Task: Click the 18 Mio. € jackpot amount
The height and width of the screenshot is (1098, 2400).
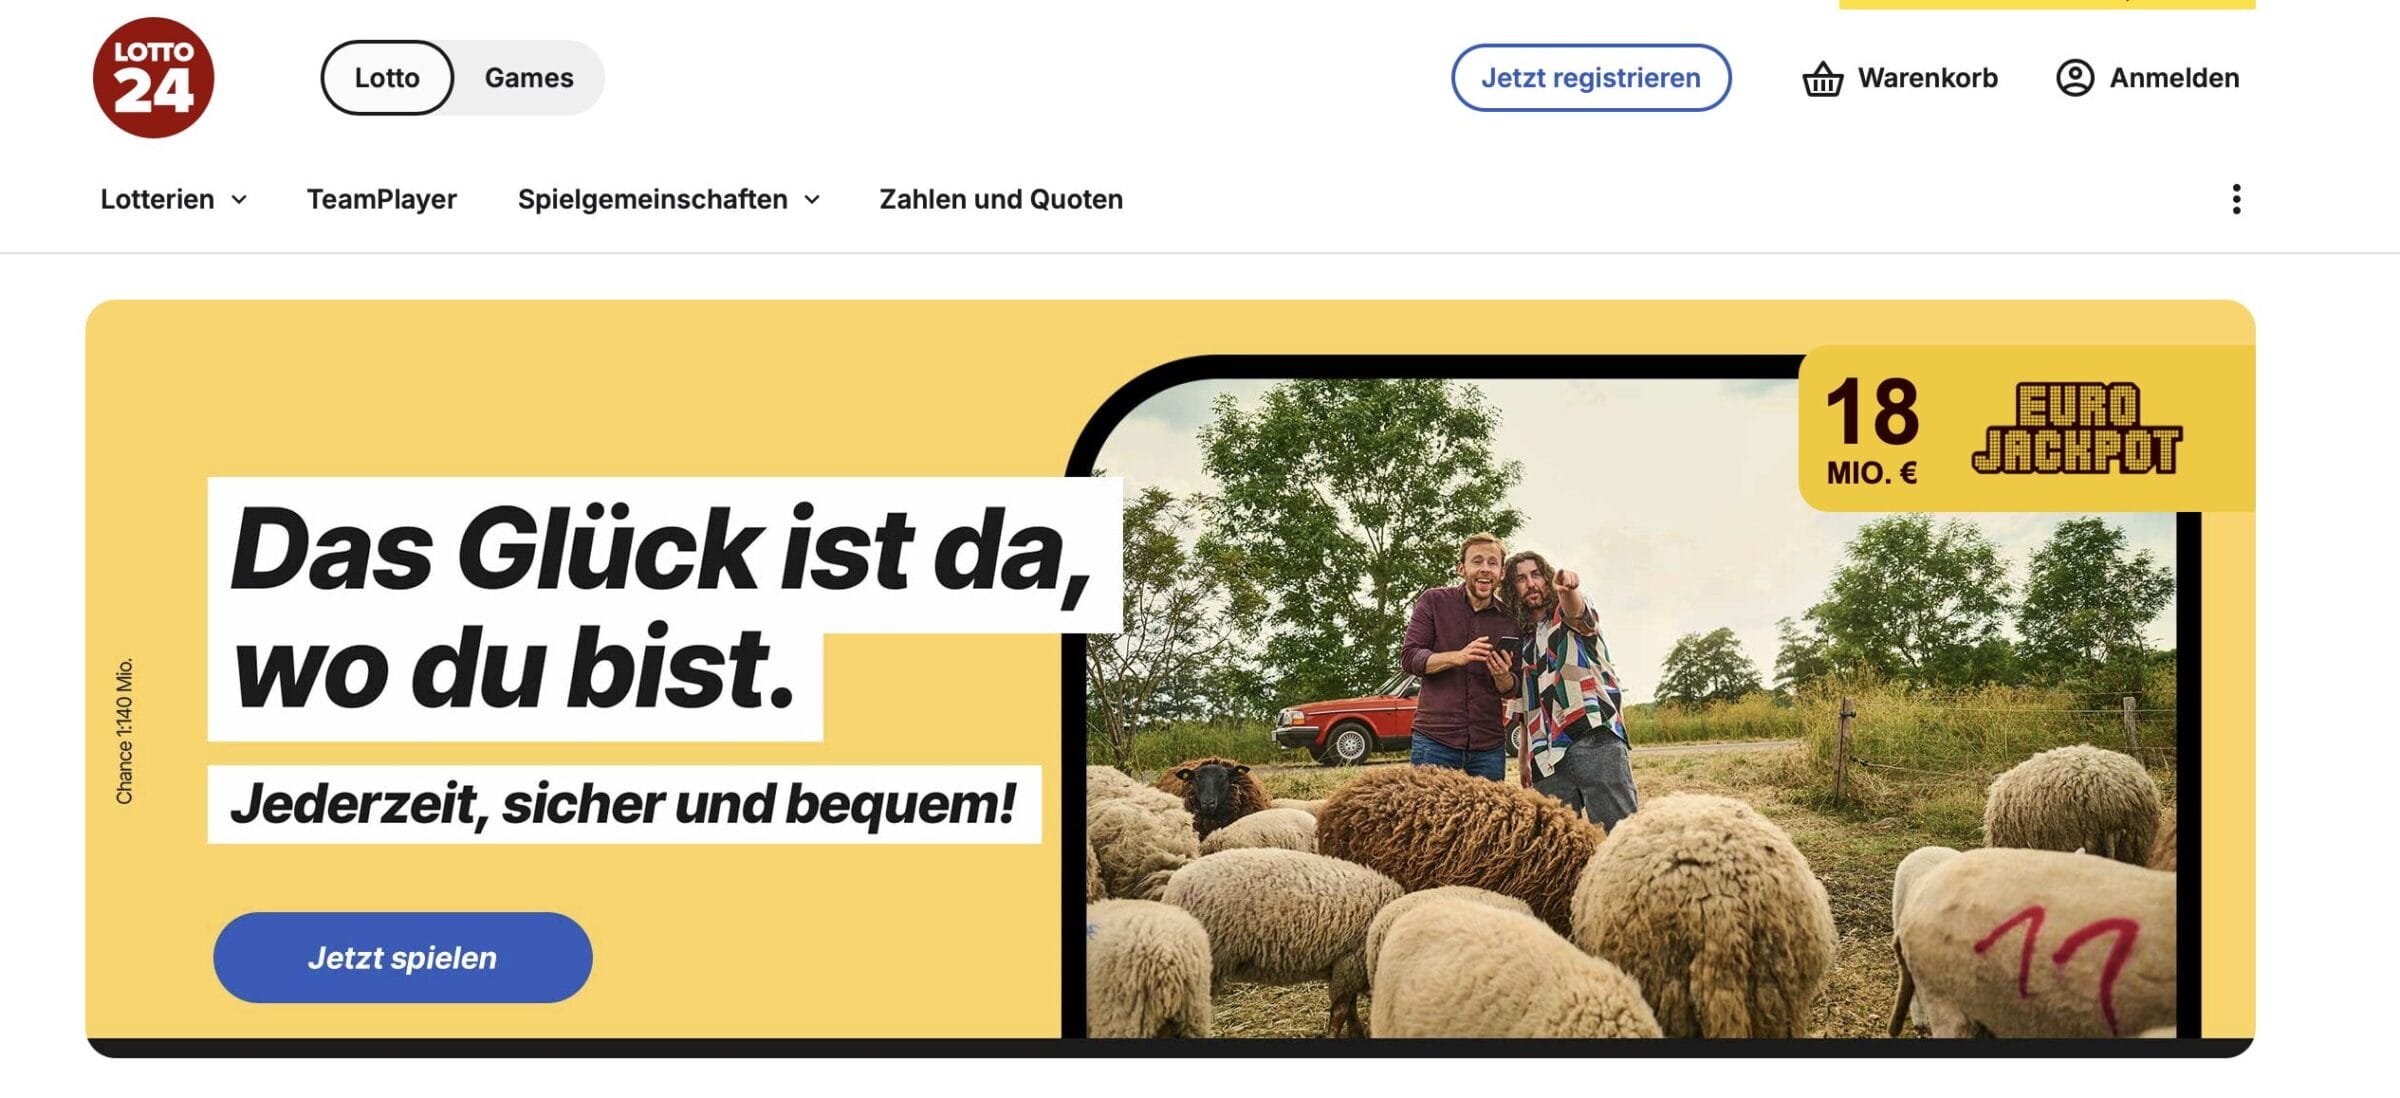Action: point(1872,430)
